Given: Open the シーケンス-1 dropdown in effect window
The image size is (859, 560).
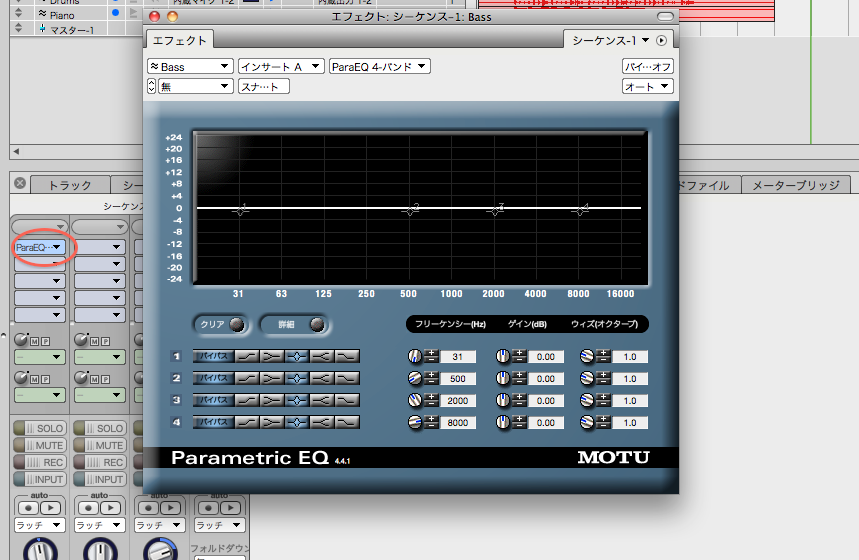Looking at the screenshot, I should coord(611,41).
